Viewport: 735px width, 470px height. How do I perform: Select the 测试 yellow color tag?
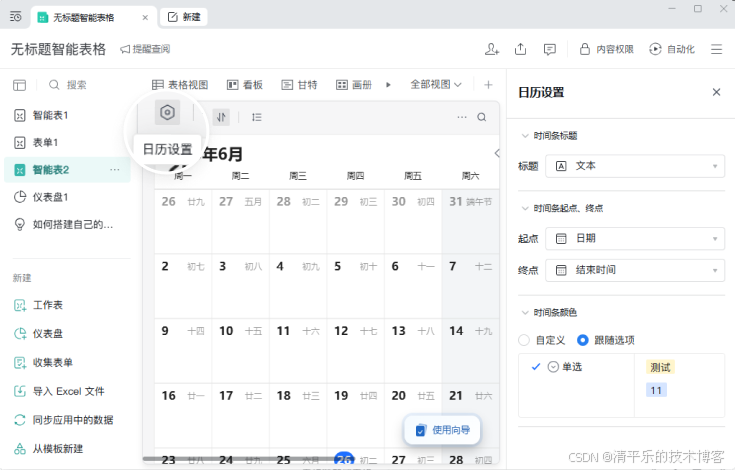coord(660,367)
